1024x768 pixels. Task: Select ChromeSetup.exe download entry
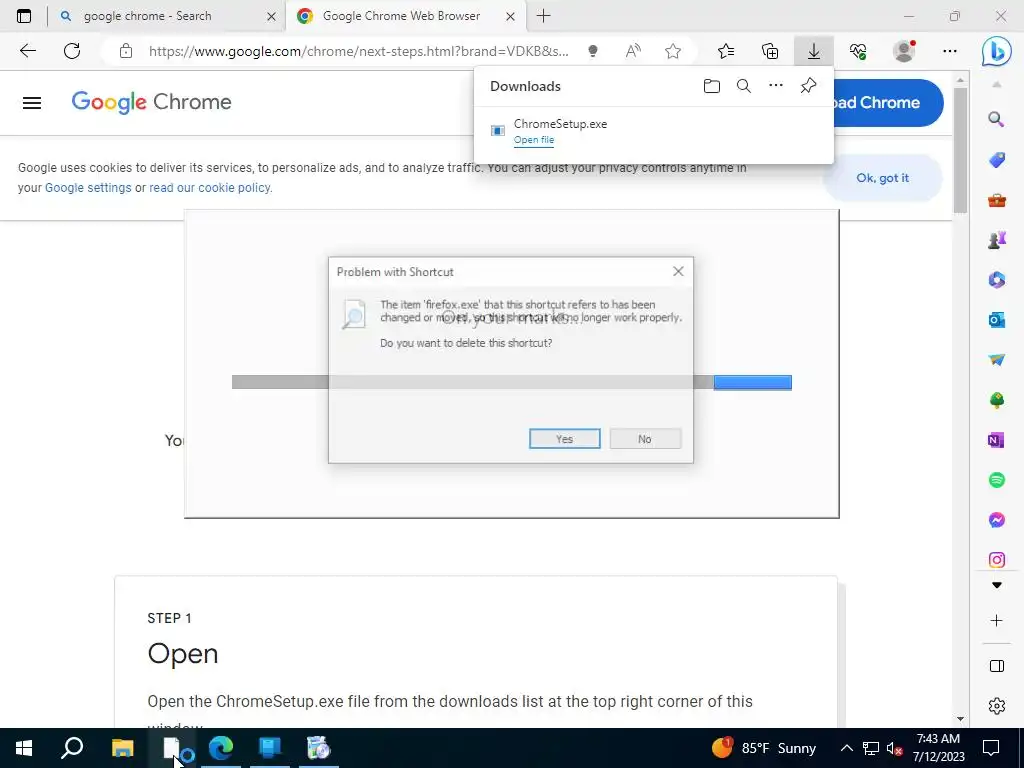(654, 131)
